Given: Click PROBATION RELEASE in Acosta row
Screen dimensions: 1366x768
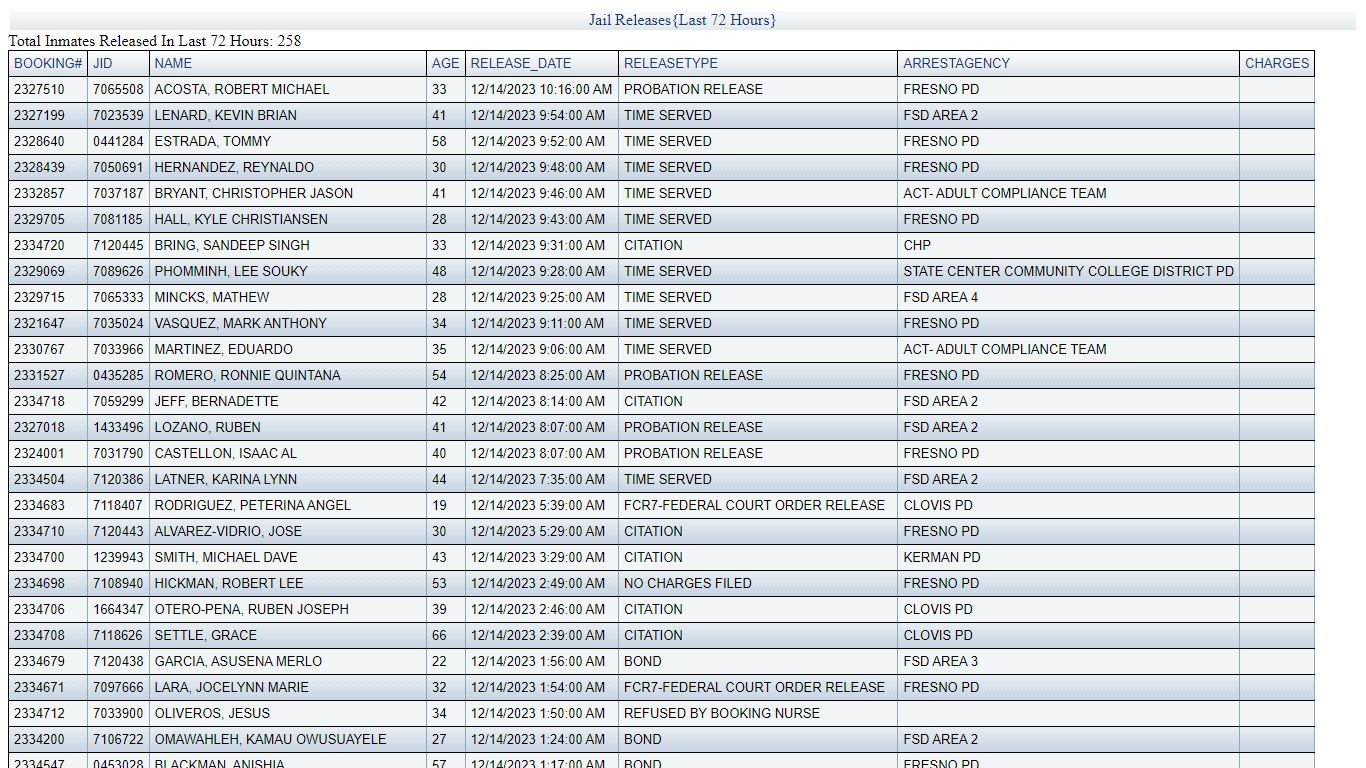Looking at the screenshot, I should 693,89.
